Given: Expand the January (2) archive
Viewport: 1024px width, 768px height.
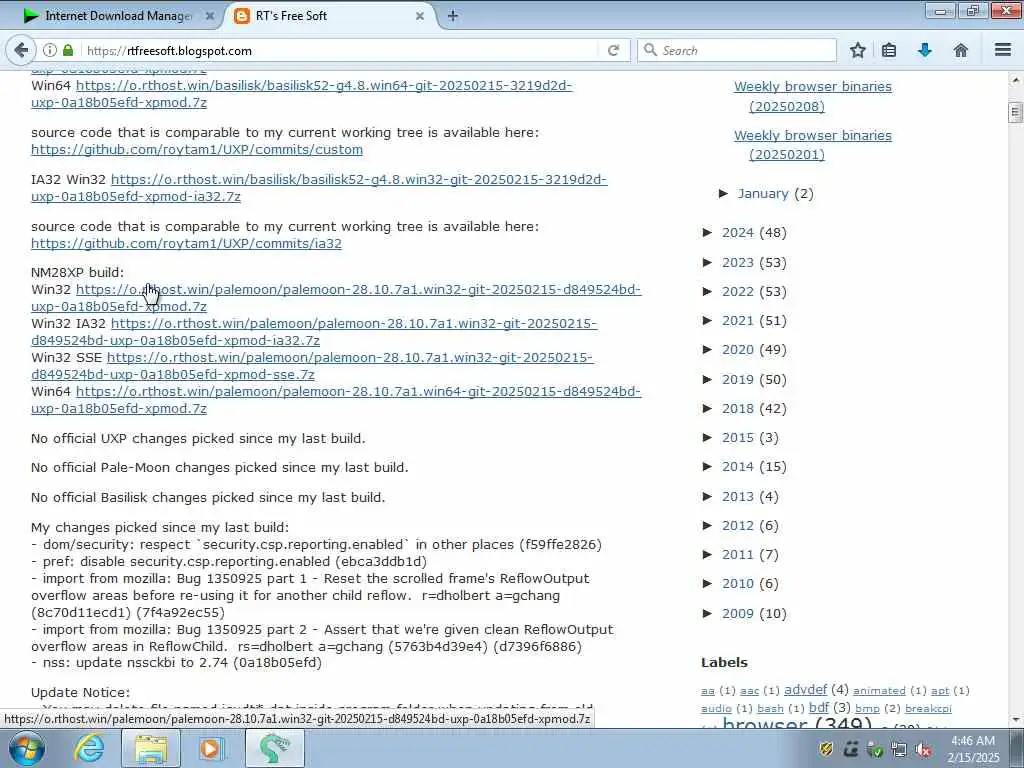Looking at the screenshot, I should pos(724,193).
